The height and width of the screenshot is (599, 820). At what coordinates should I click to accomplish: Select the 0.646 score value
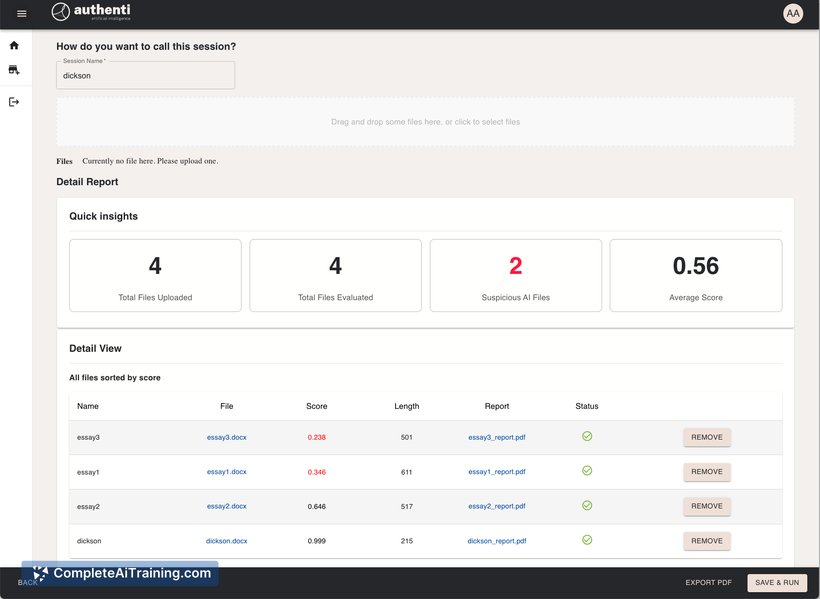coord(316,506)
